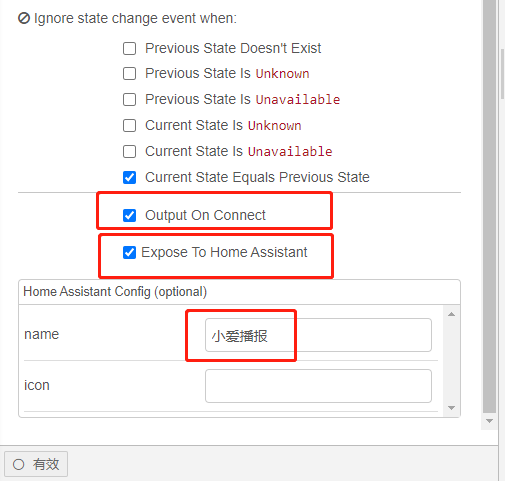Disable Output On Connect checkbox

click(x=129, y=215)
